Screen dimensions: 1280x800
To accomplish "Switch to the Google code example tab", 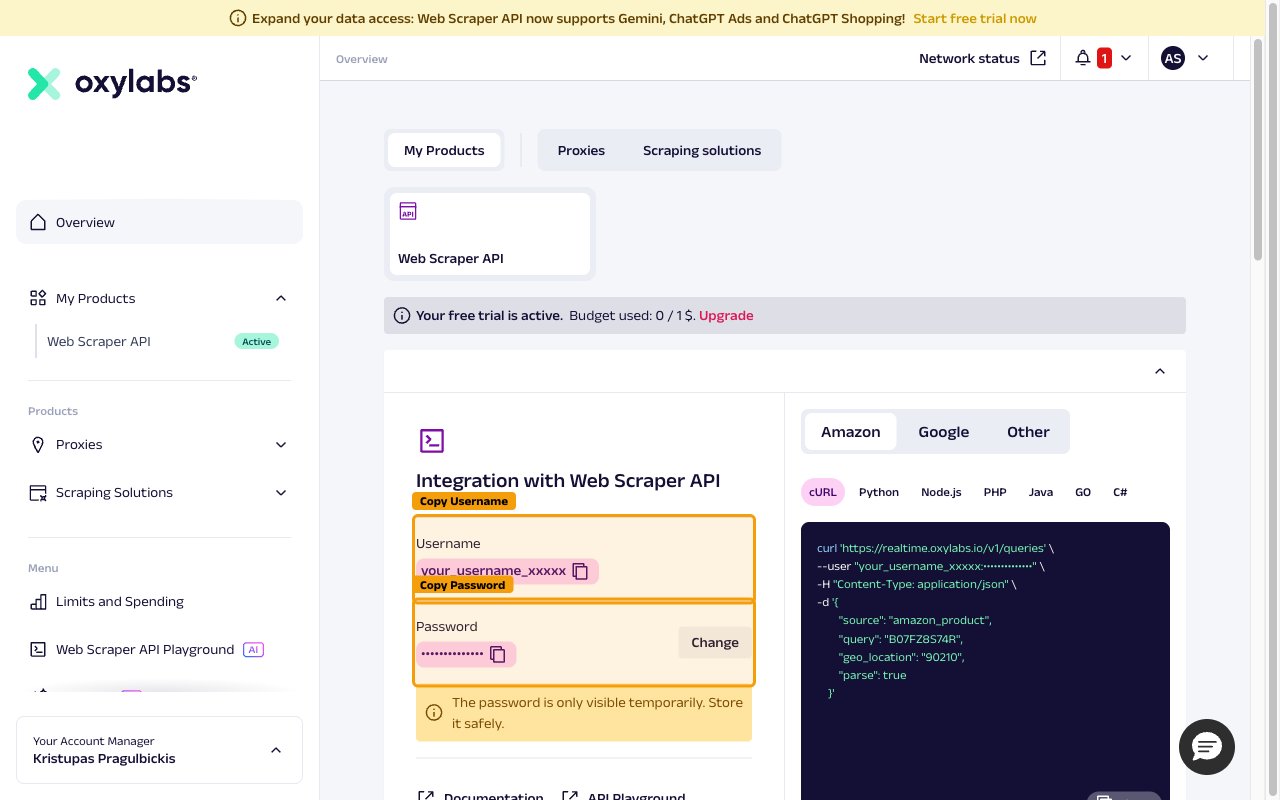I will point(944,432).
